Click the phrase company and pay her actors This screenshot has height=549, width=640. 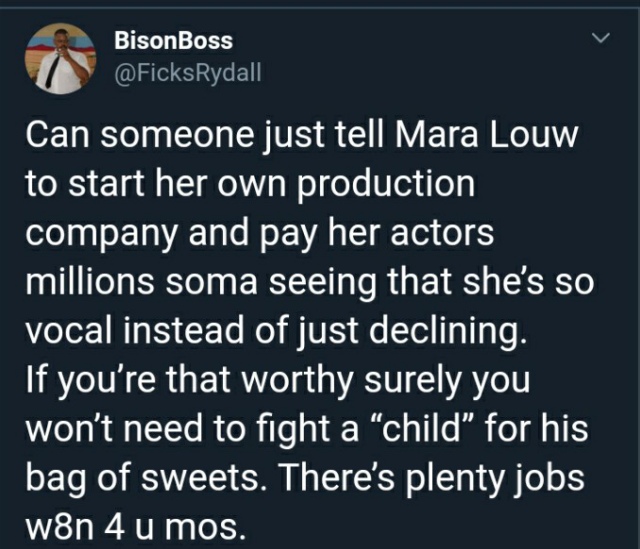click(x=260, y=234)
